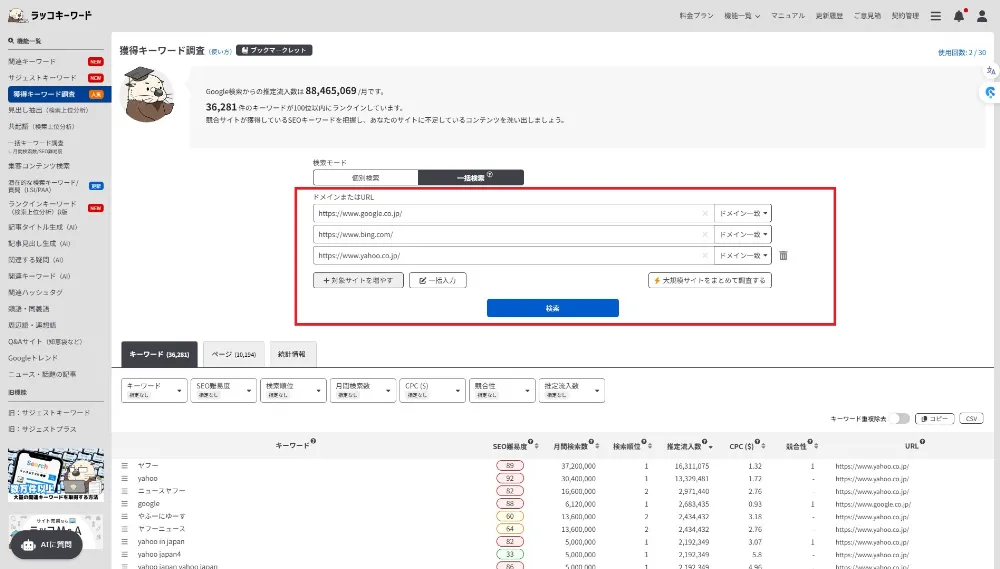Open yahoo.co.jp URL link in ヤフー row
Image resolution: width=1000 pixels, height=569 pixels.
click(x=872, y=466)
